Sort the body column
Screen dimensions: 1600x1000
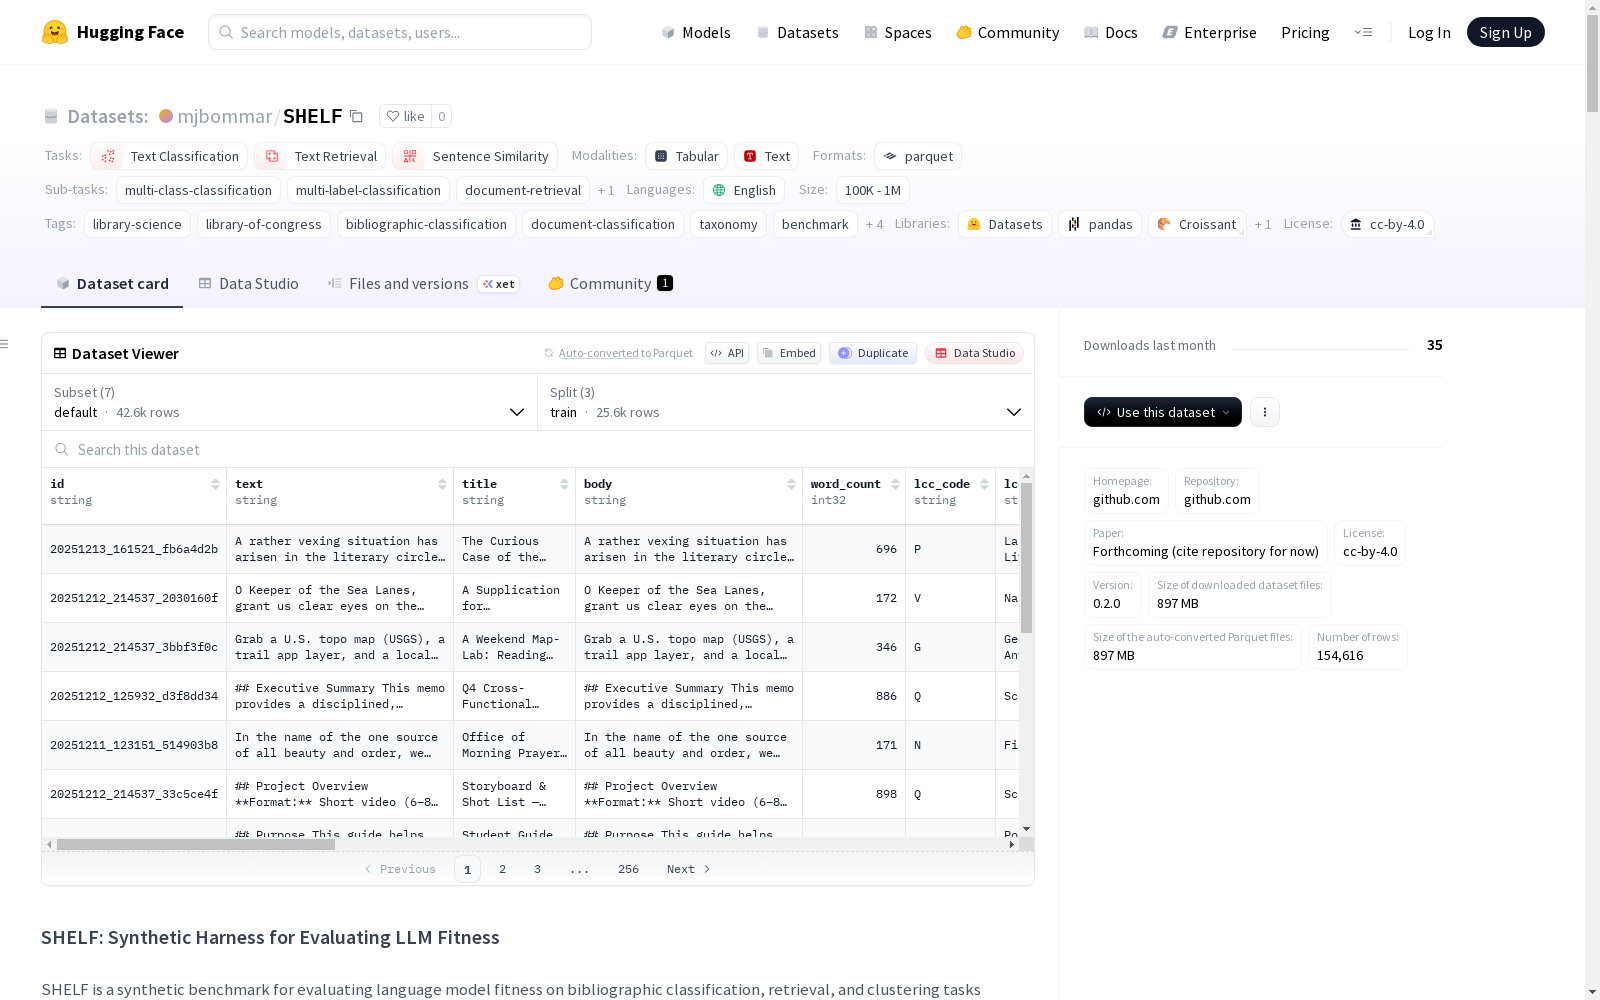tap(791, 484)
